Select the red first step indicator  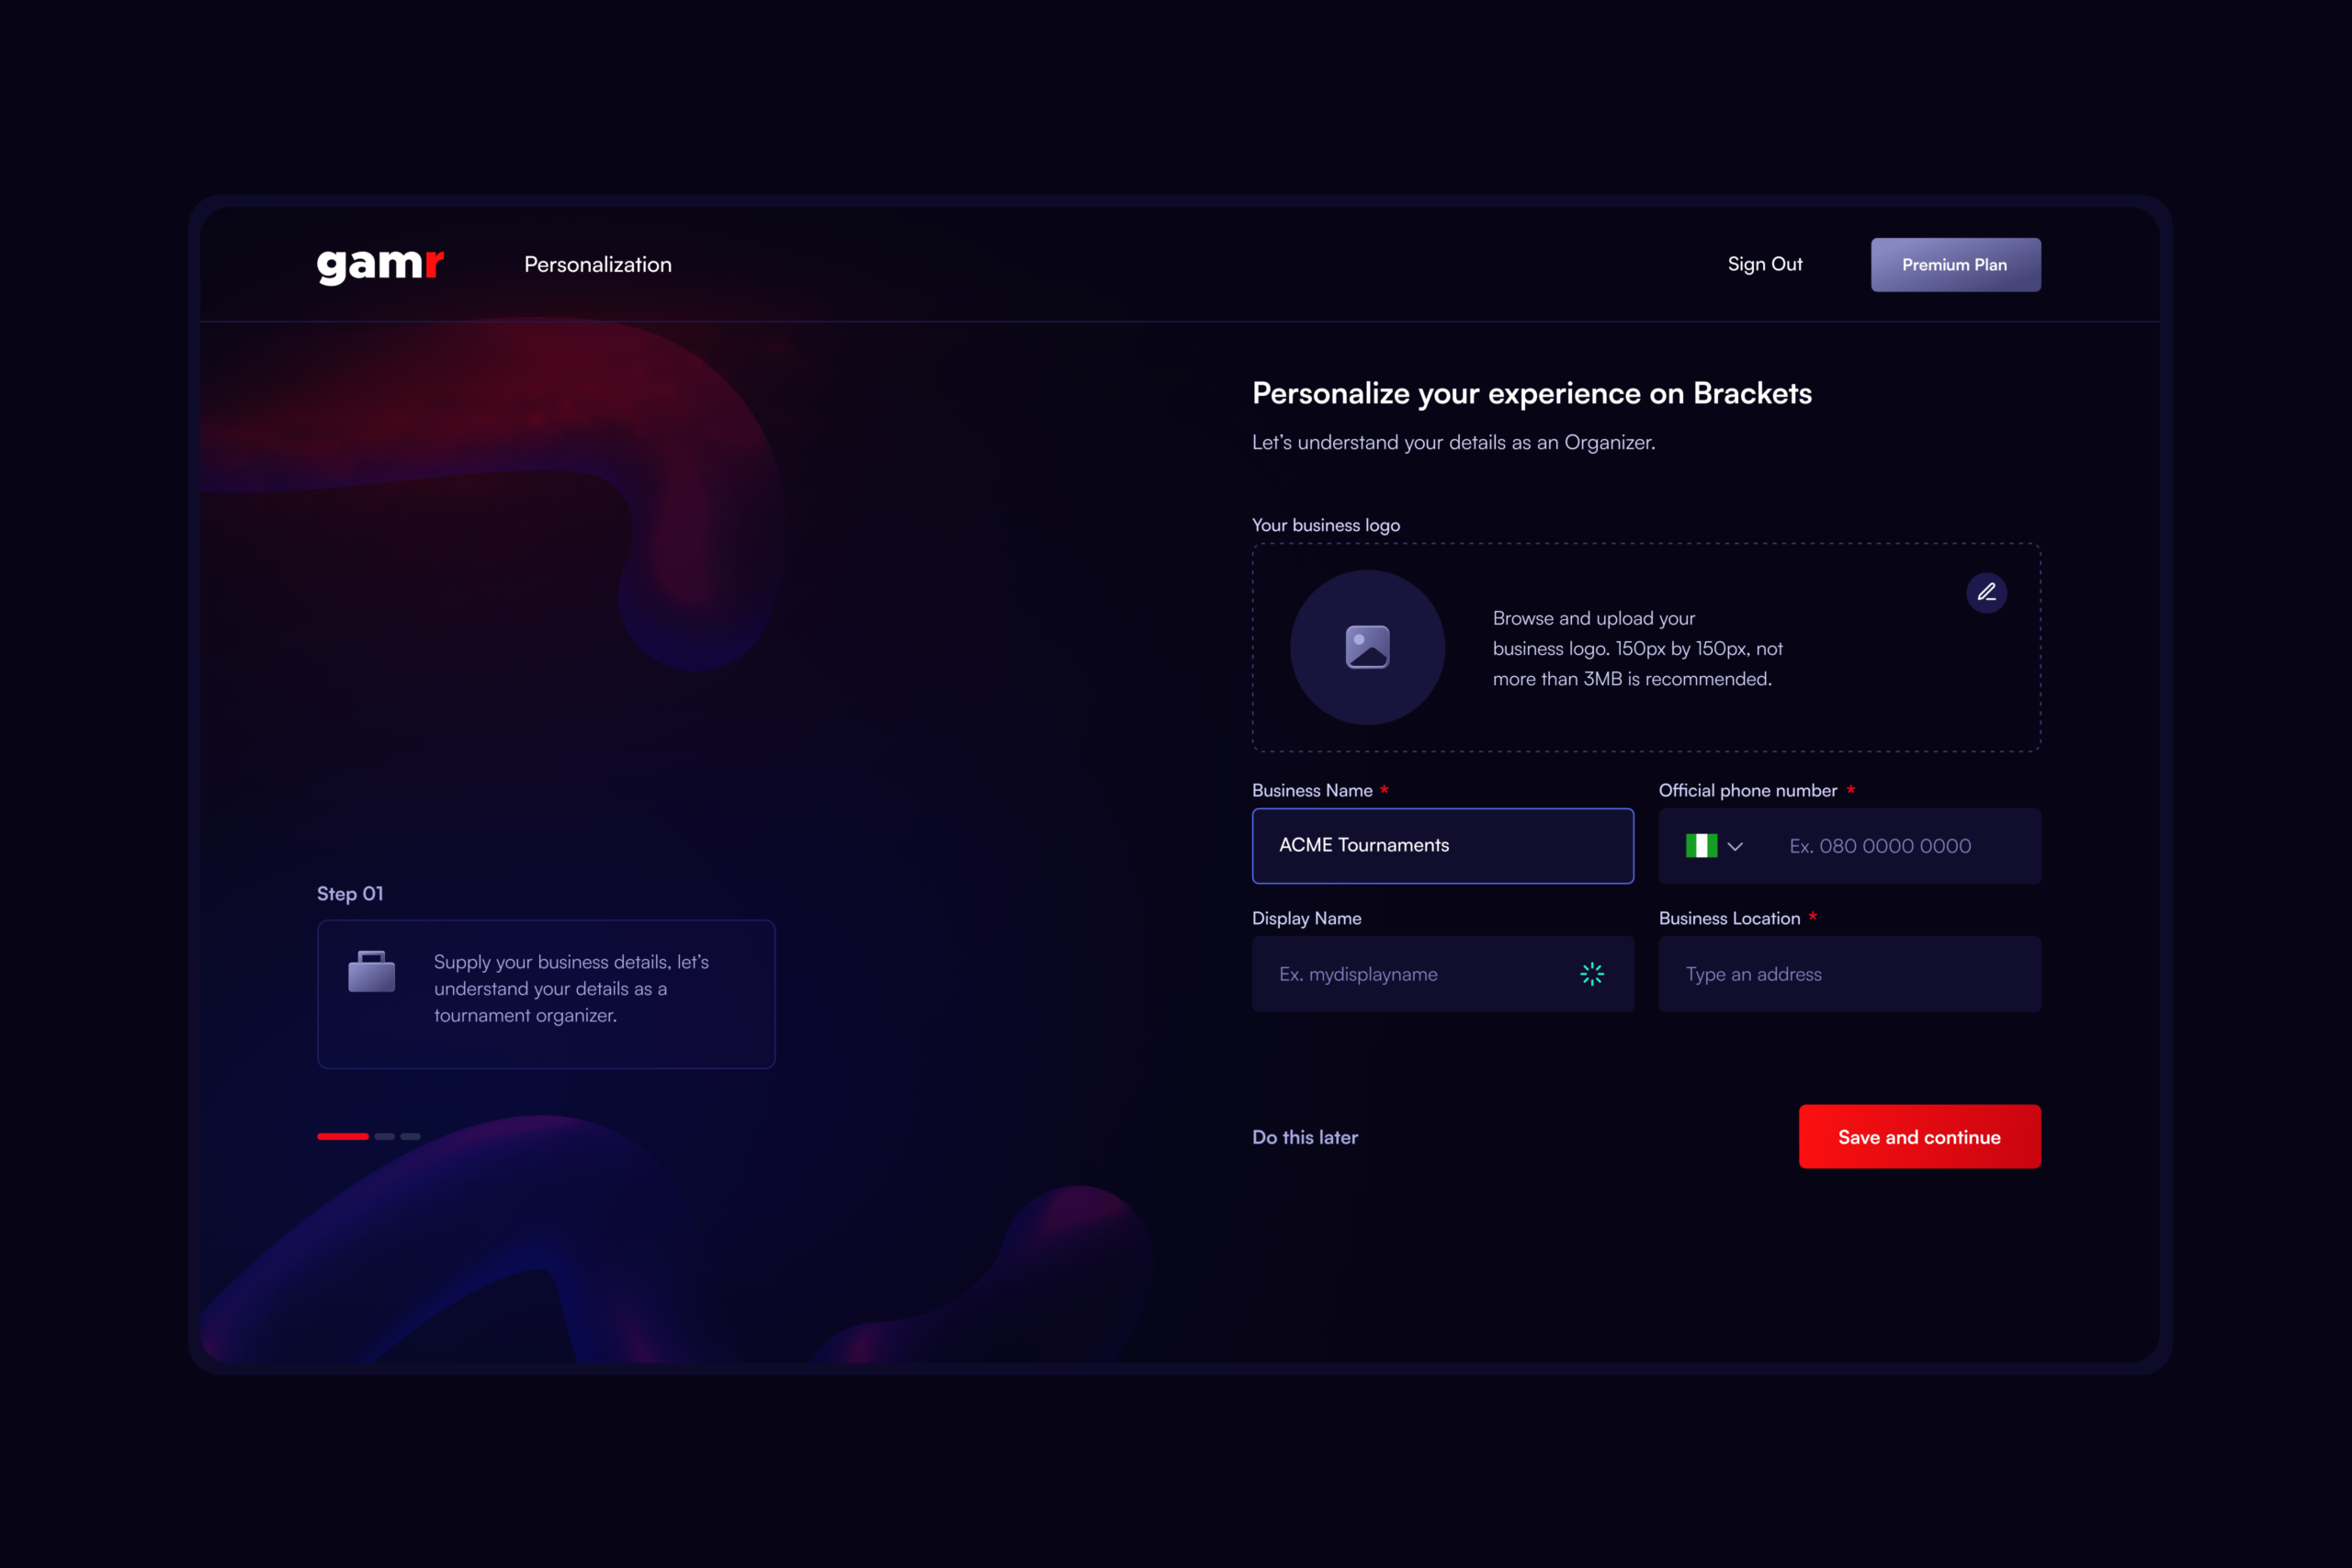(343, 1136)
